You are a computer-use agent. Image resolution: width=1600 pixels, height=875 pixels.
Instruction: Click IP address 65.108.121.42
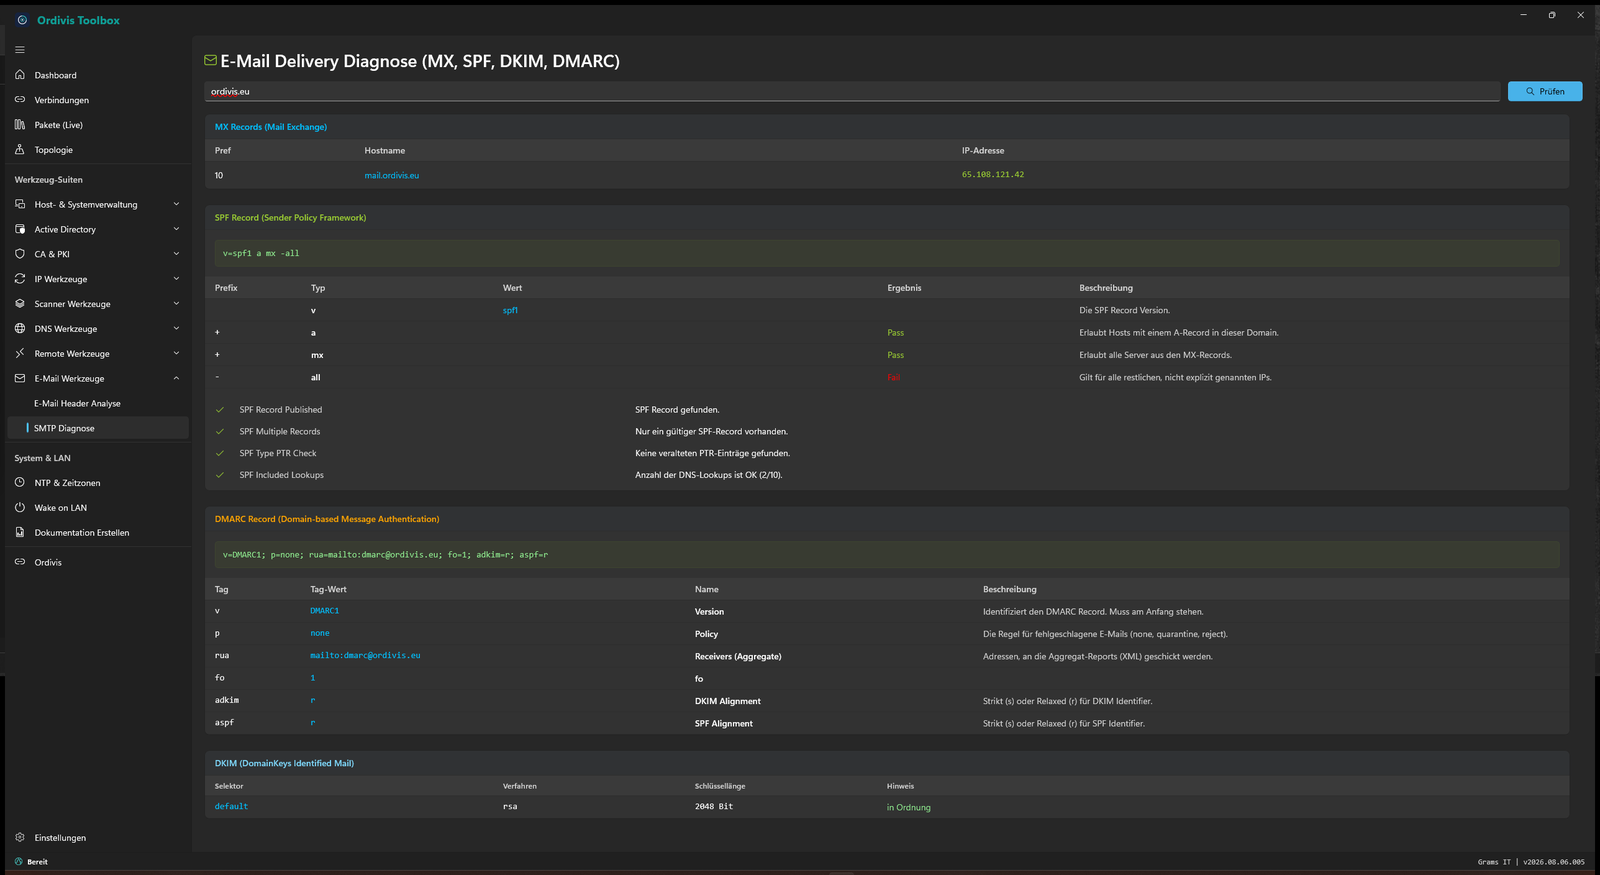pos(993,175)
